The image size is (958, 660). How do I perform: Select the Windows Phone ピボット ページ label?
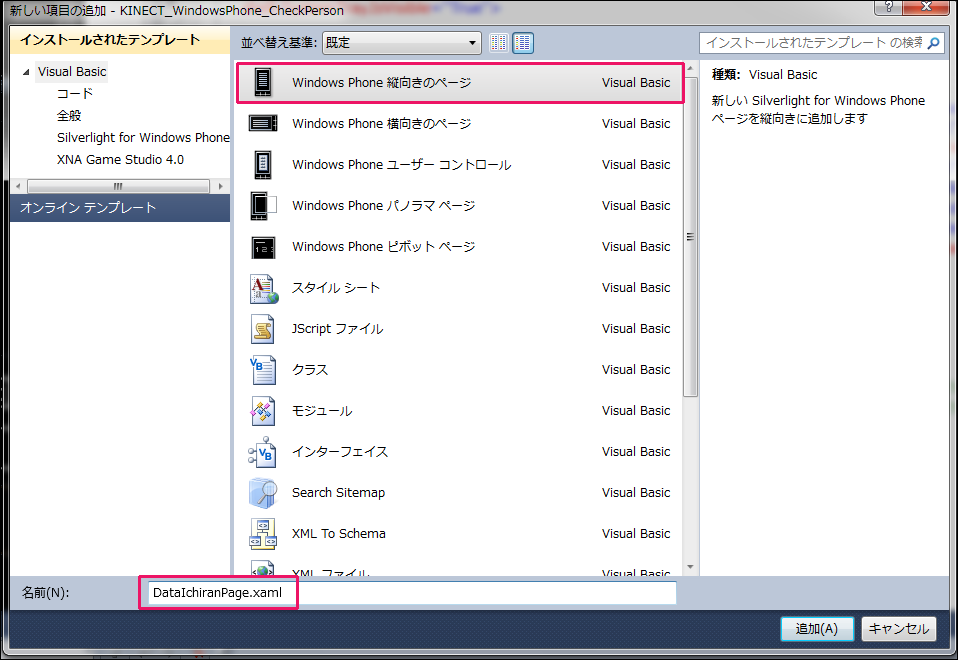click(384, 247)
